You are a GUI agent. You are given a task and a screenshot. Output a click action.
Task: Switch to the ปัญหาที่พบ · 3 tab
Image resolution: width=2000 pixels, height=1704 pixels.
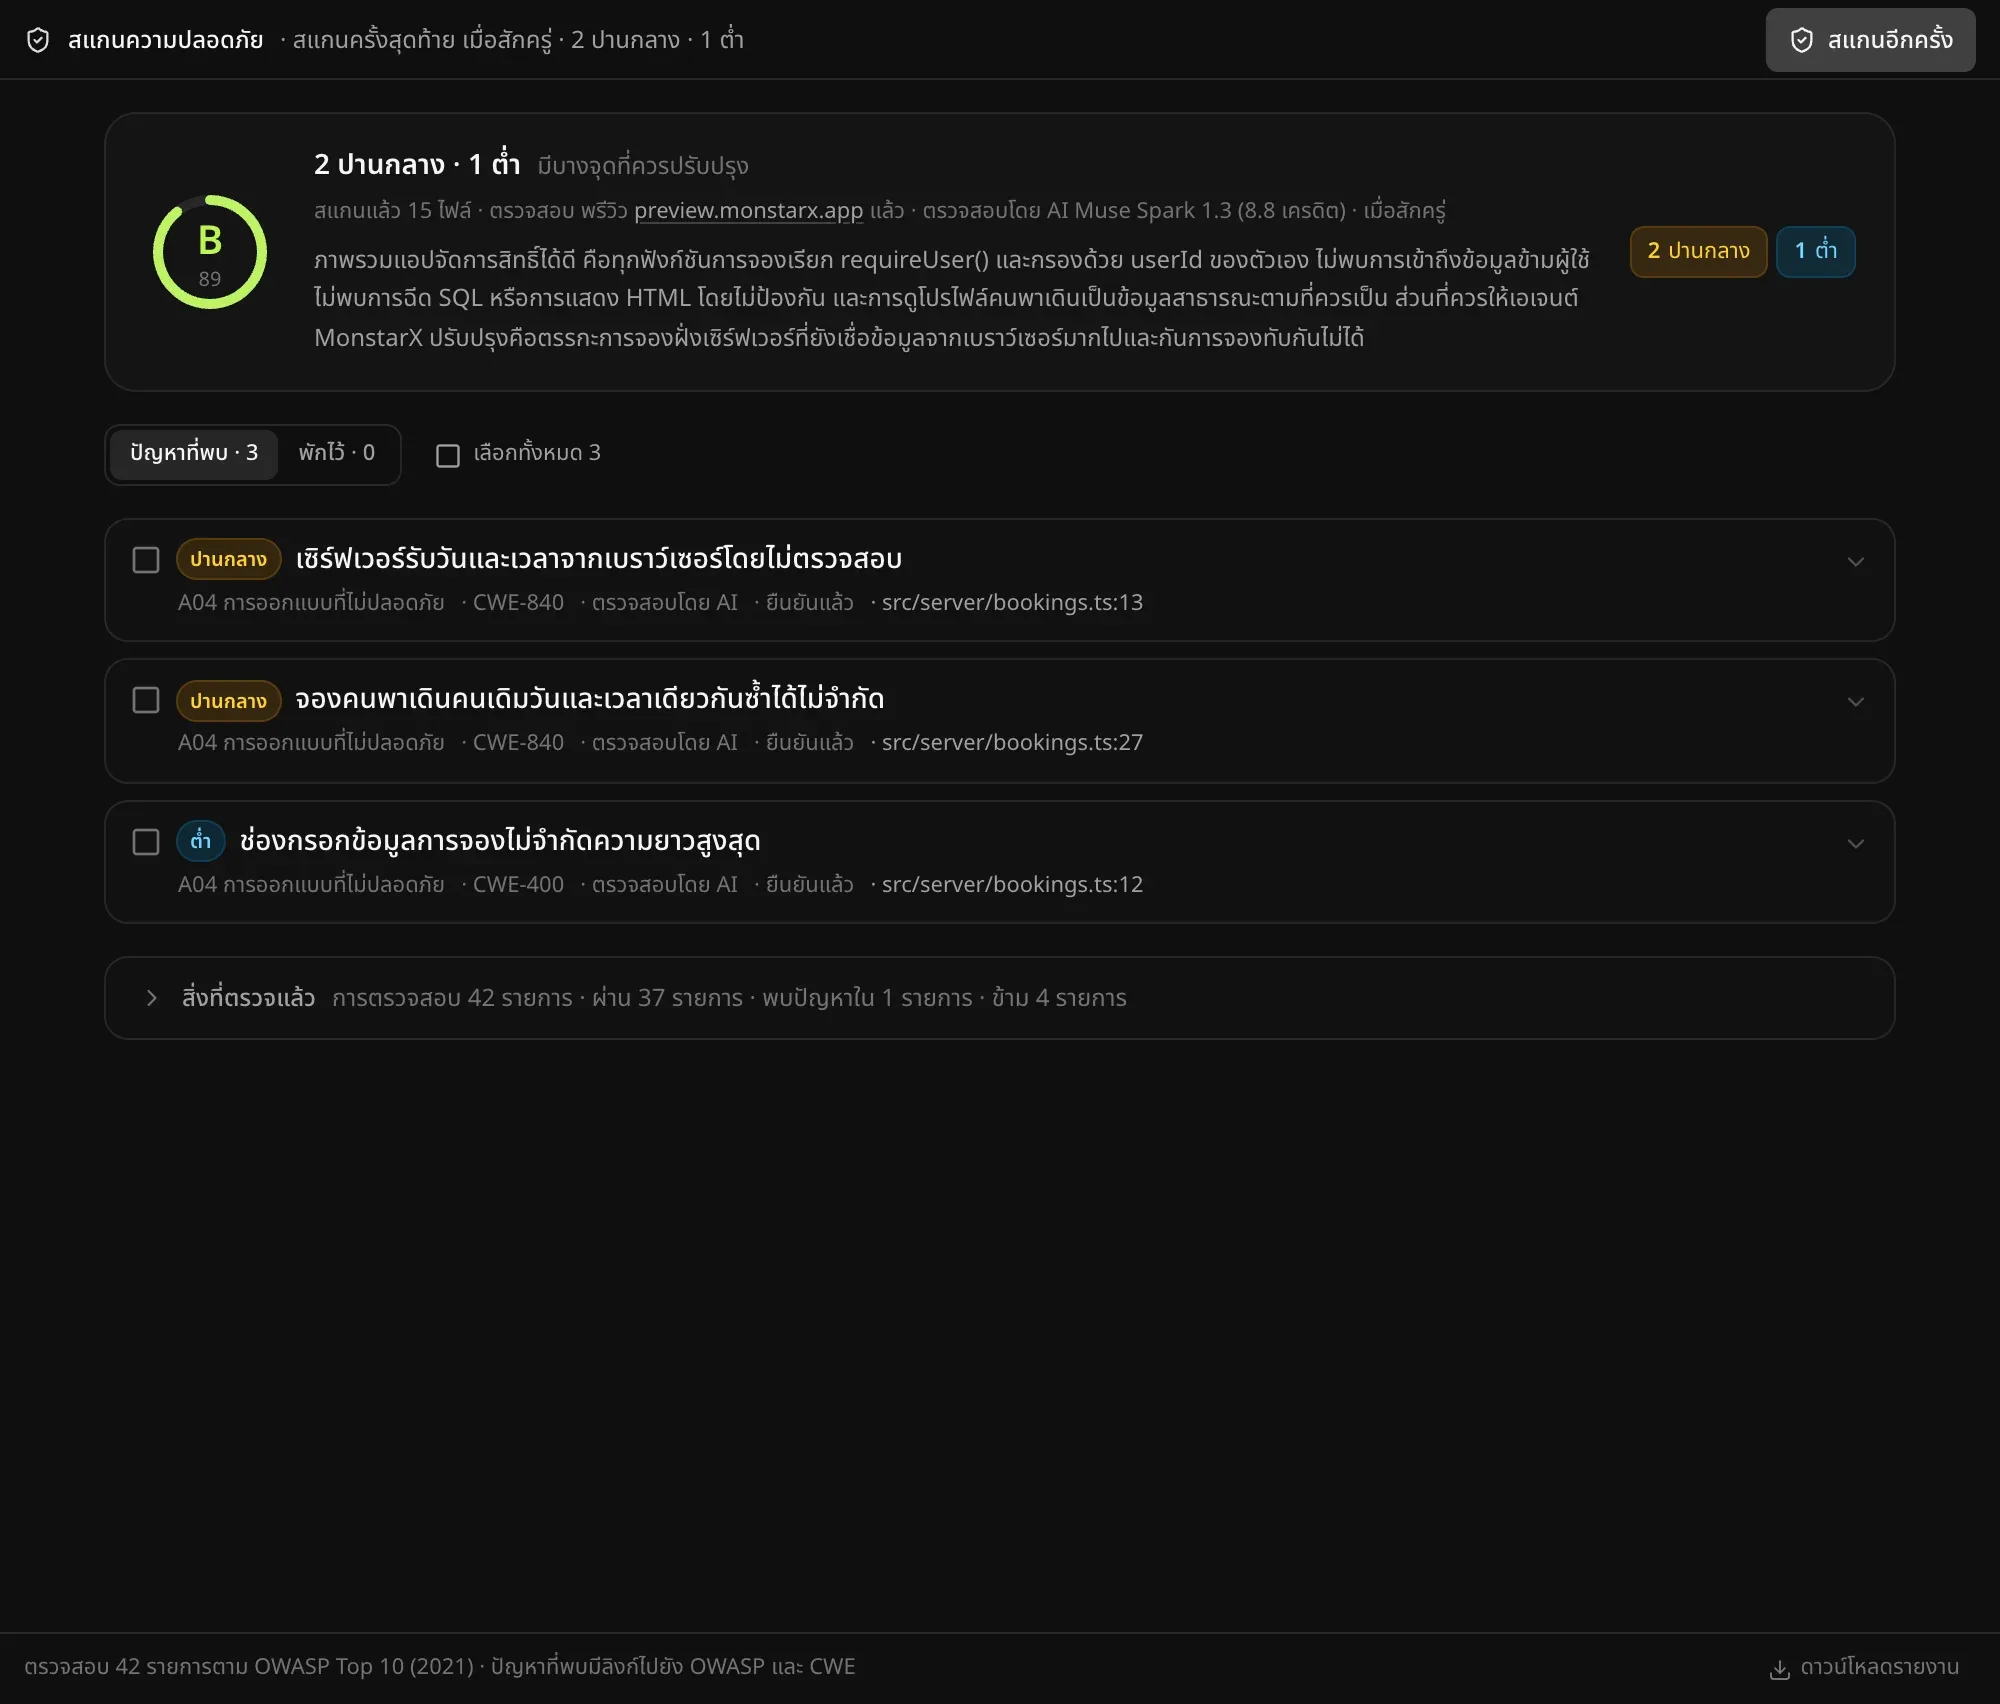point(193,453)
